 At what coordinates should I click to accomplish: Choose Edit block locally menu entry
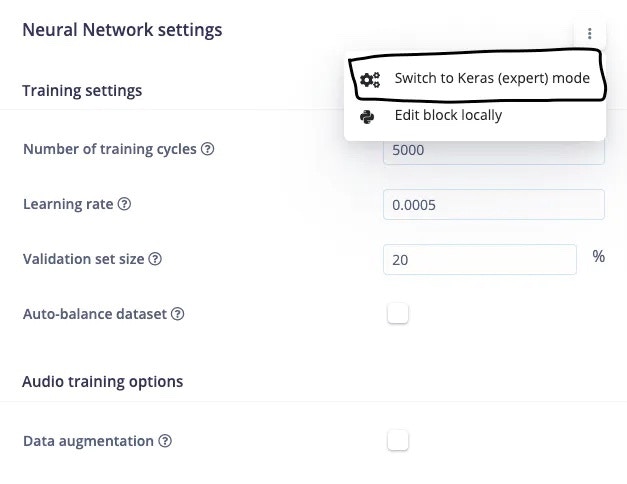point(475,116)
